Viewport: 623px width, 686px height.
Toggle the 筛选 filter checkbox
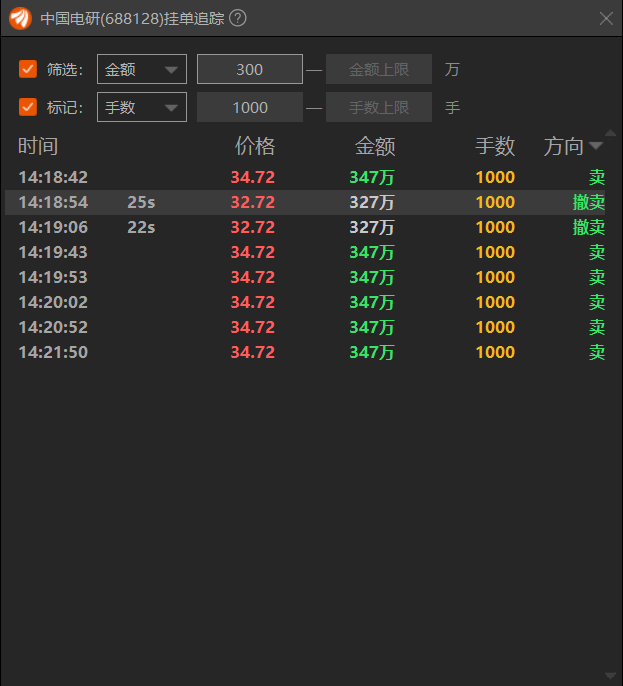point(28,69)
